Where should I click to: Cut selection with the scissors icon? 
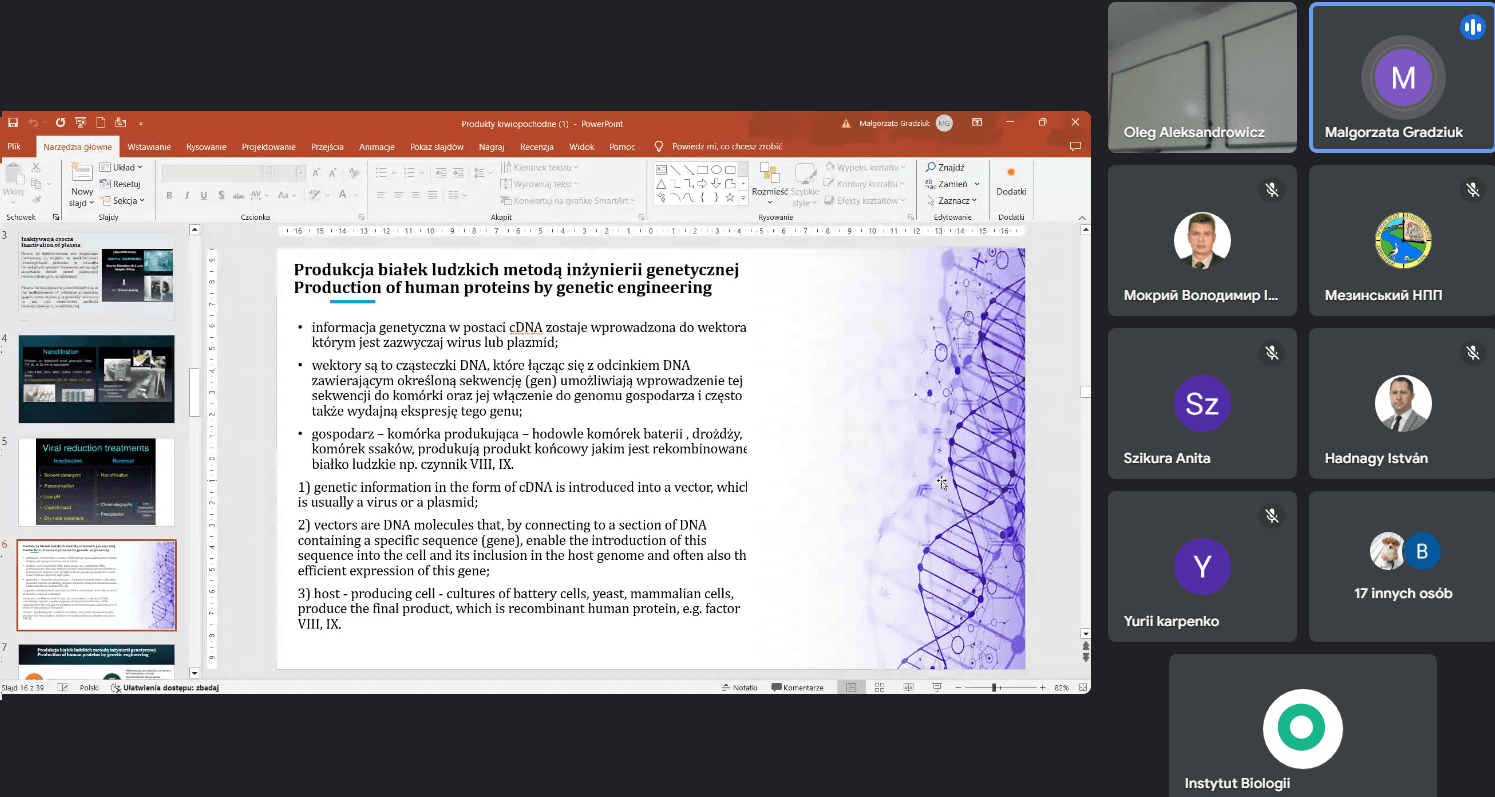[x=36, y=167]
